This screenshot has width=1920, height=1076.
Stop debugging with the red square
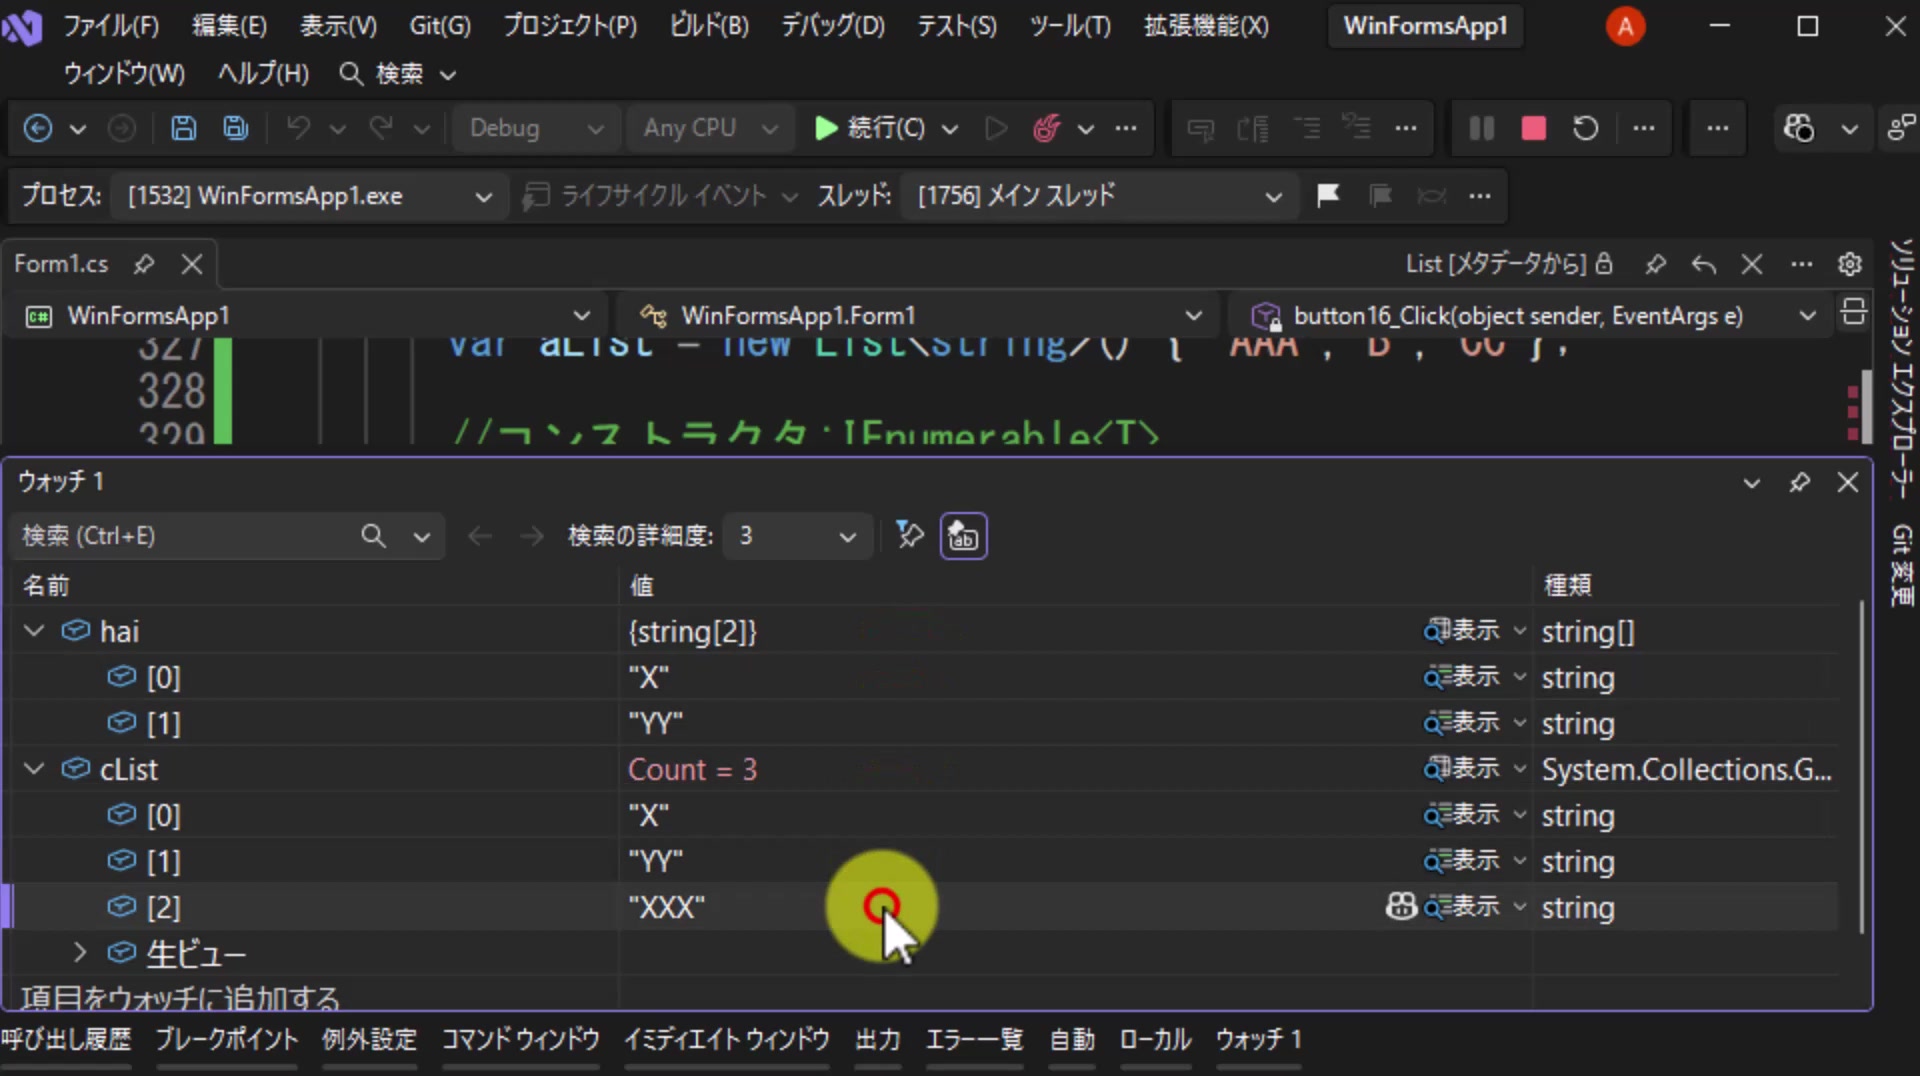pyautogui.click(x=1534, y=128)
